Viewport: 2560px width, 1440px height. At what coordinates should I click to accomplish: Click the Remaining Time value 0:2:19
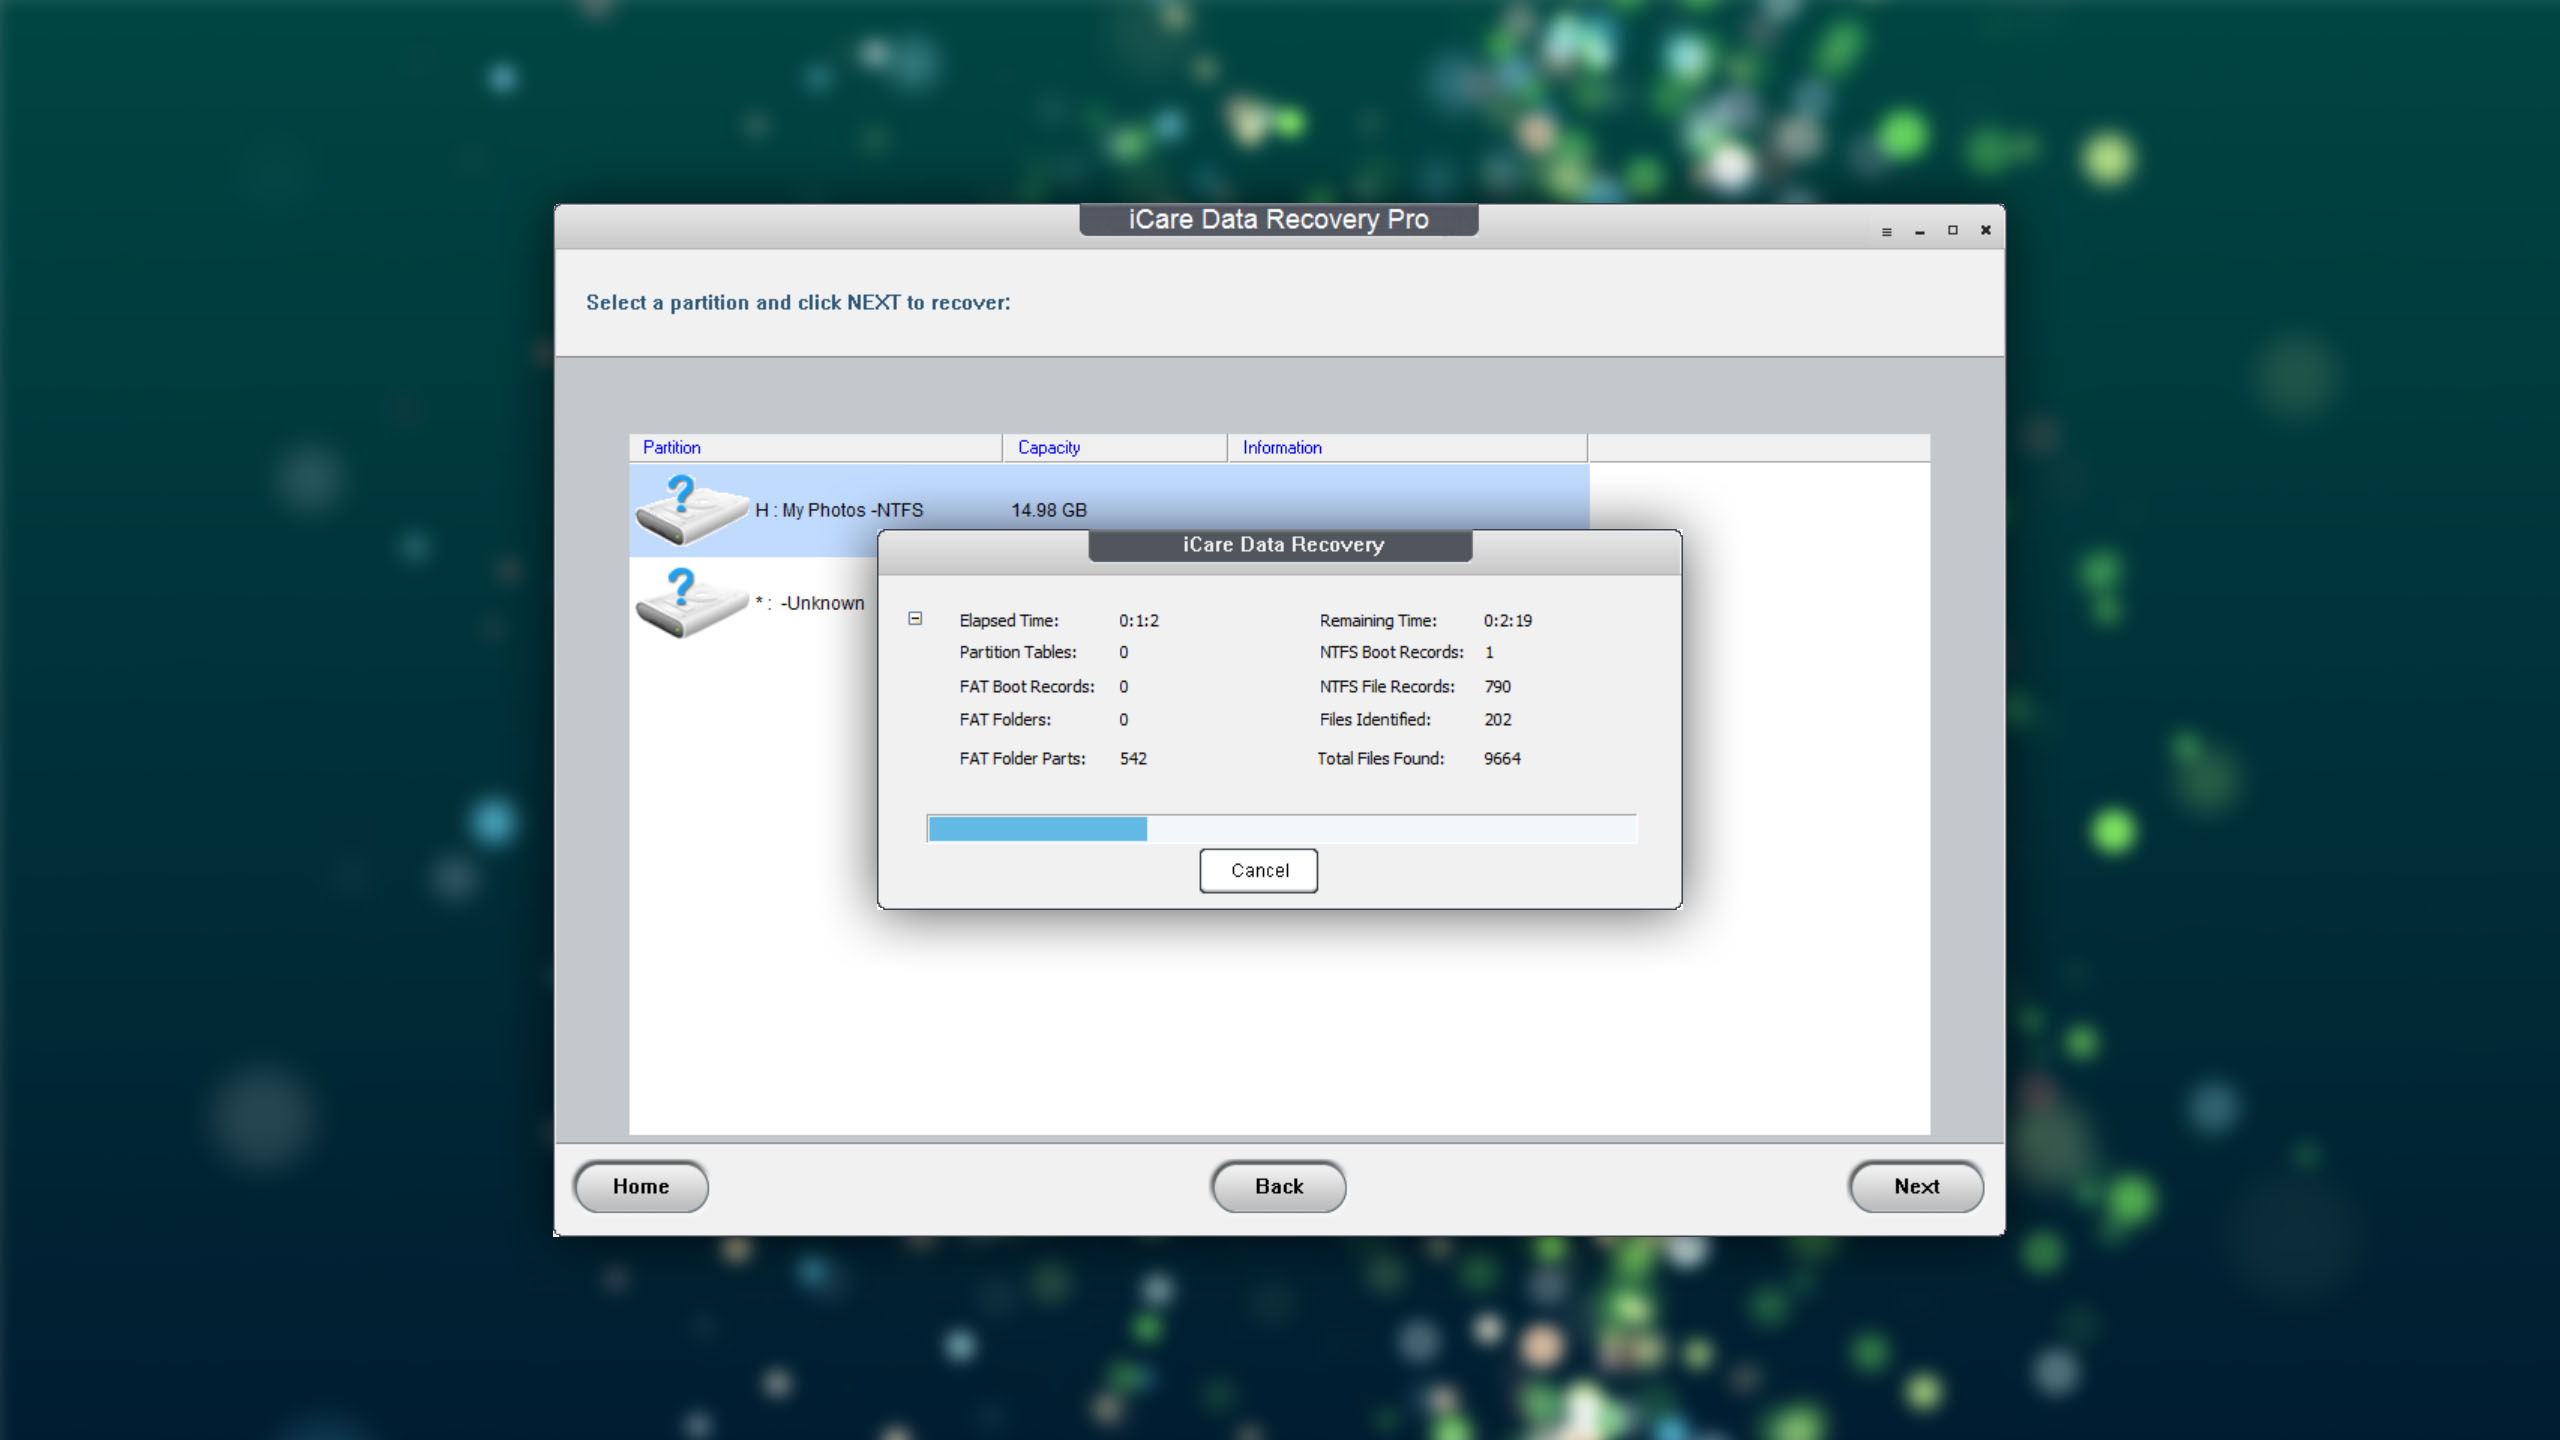(x=1508, y=620)
